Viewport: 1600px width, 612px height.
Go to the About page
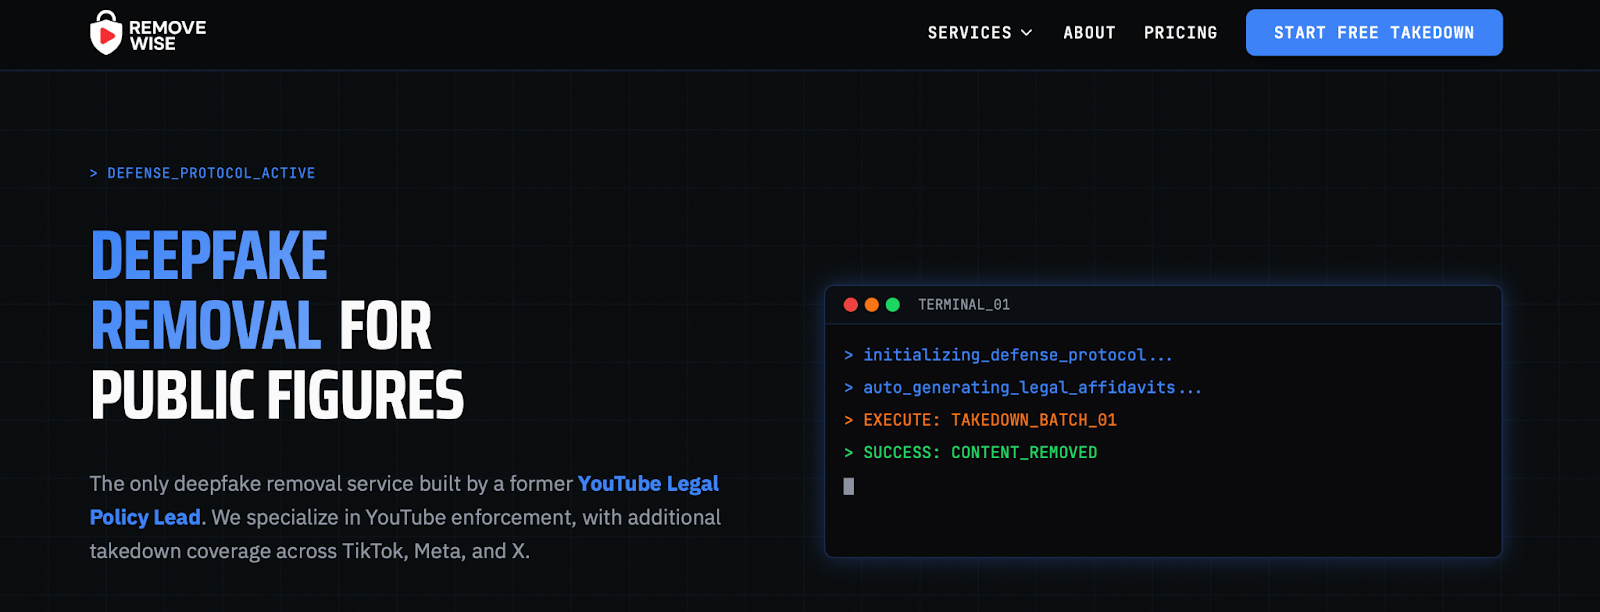tap(1089, 33)
